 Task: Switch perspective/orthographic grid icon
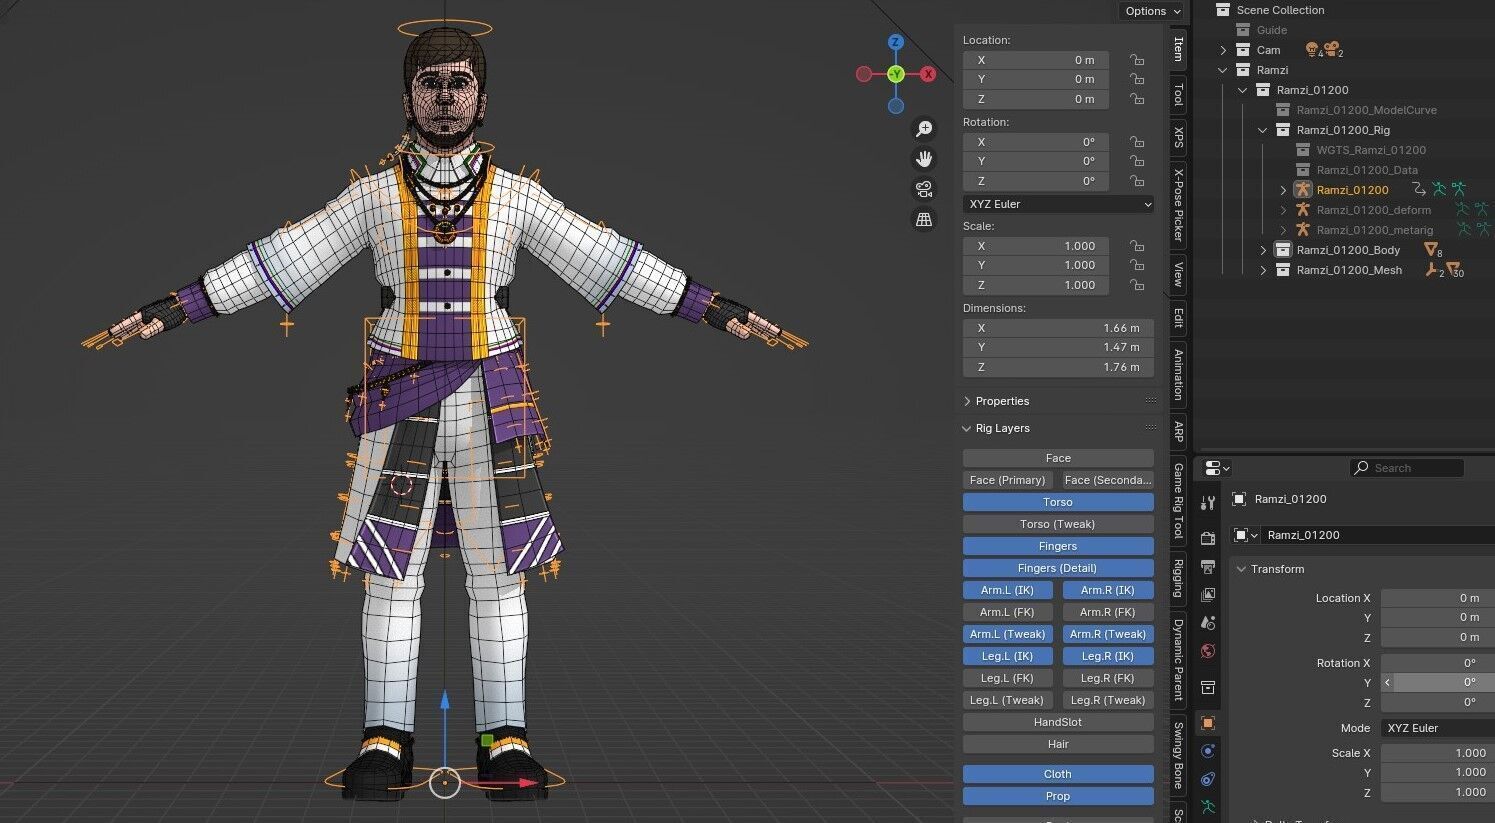click(924, 219)
